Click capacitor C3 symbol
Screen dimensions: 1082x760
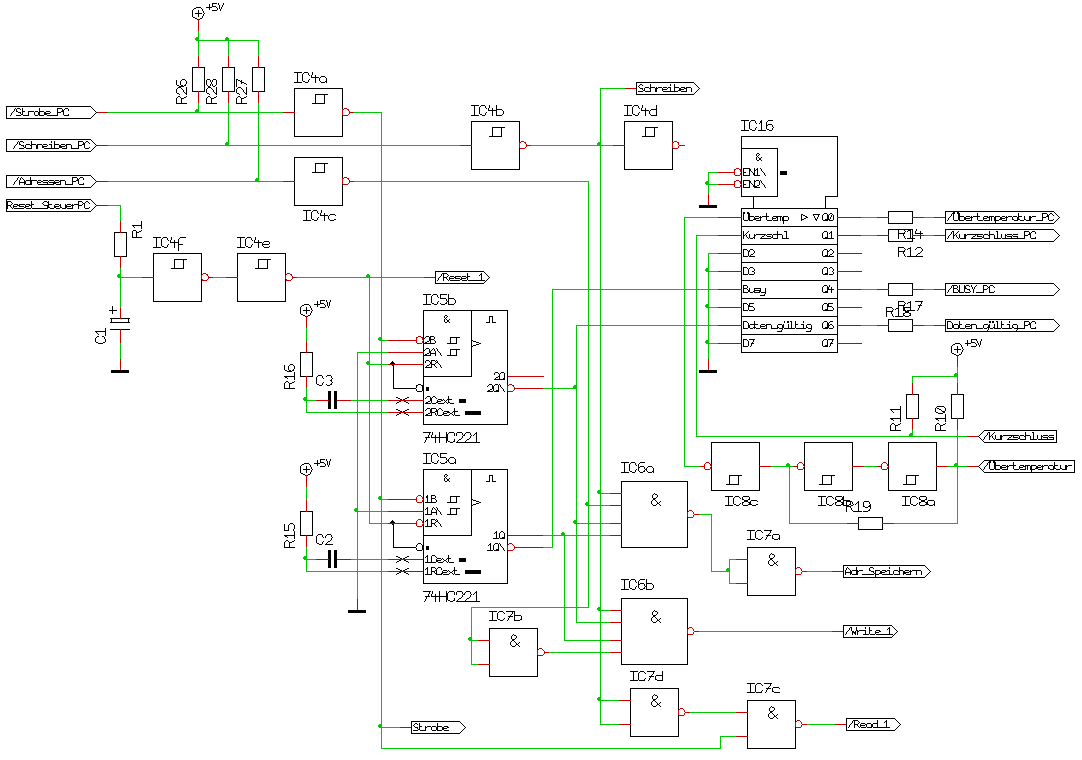point(333,400)
